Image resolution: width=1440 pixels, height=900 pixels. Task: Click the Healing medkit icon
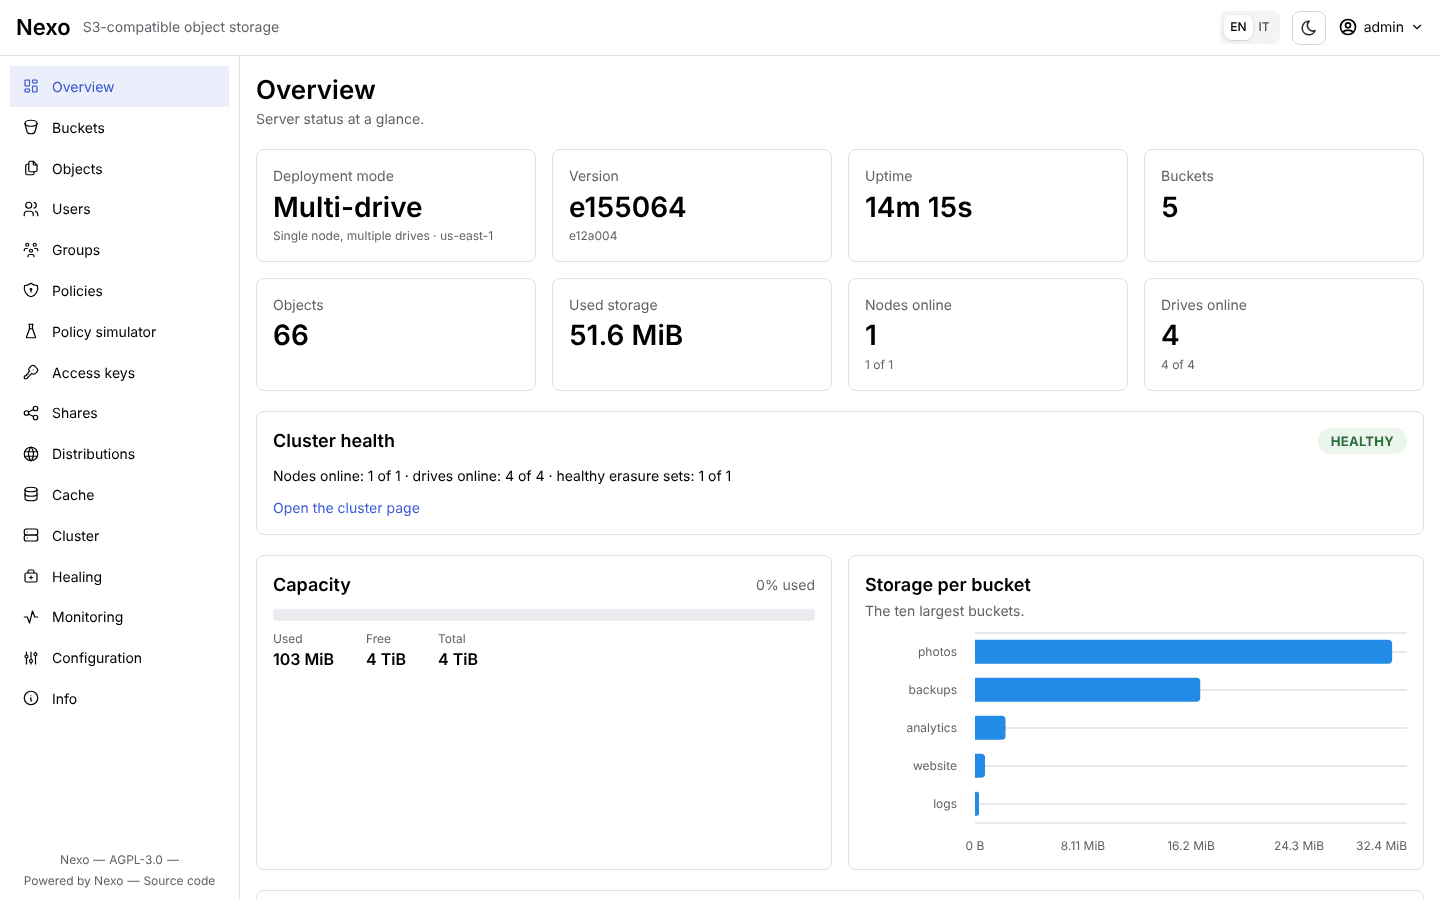click(x=31, y=577)
